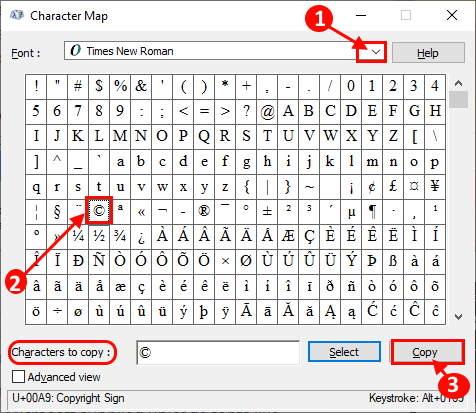Click the scrollbar up arrow

(459, 83)
